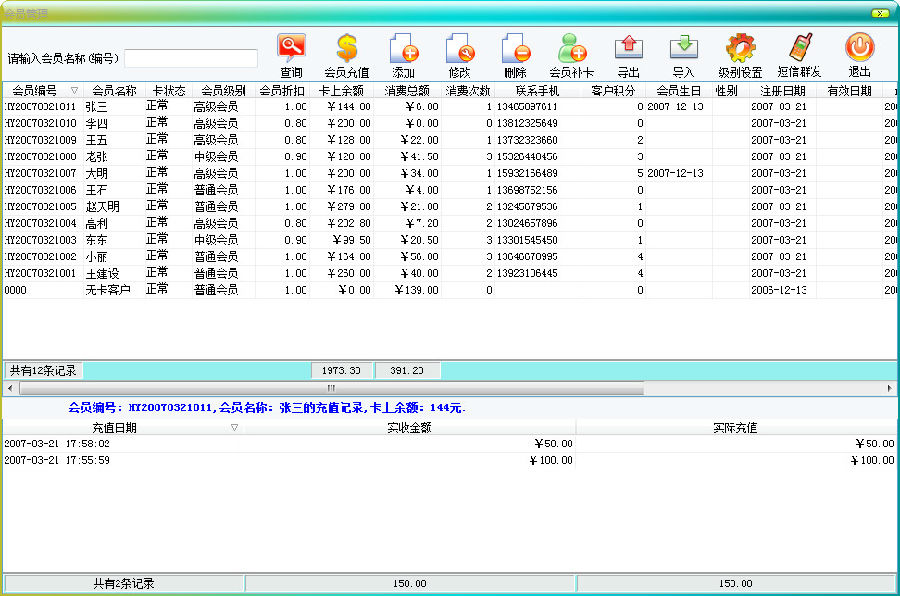Sort by 会员编号 column header
900x596 pixels.
(x=42, y=90)
